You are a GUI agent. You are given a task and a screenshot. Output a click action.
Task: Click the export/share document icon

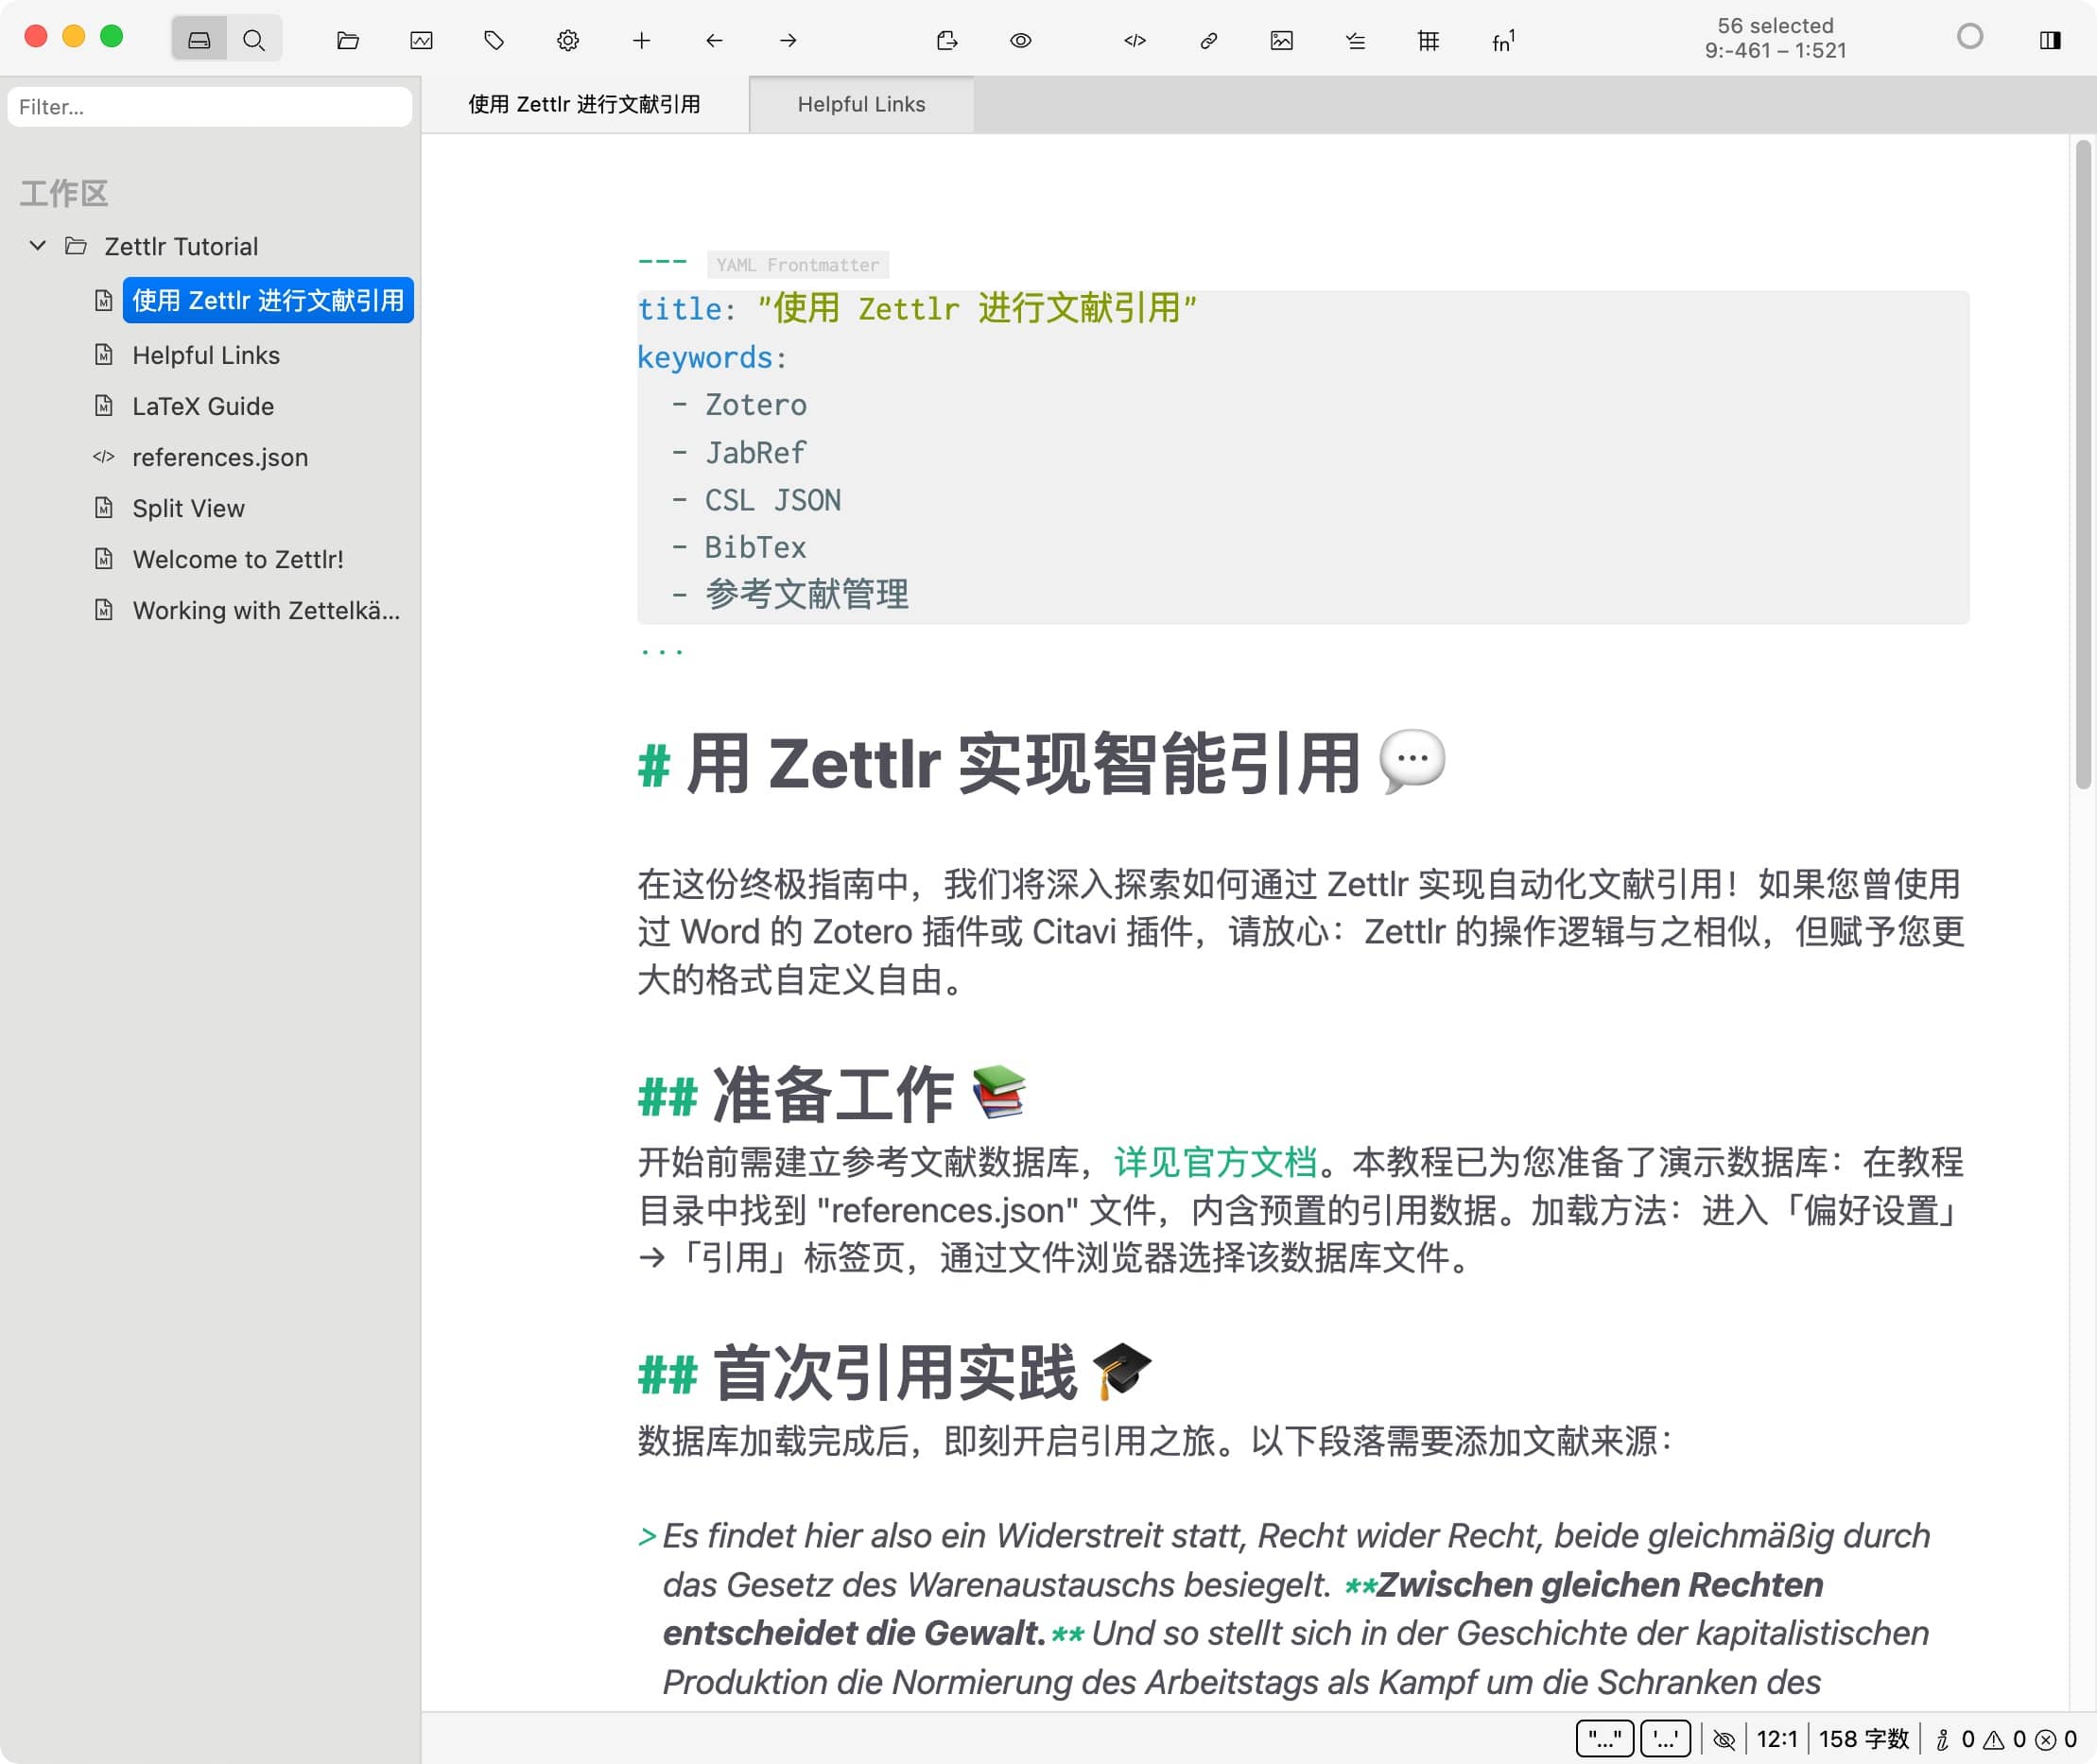click(x=946, y=40)
